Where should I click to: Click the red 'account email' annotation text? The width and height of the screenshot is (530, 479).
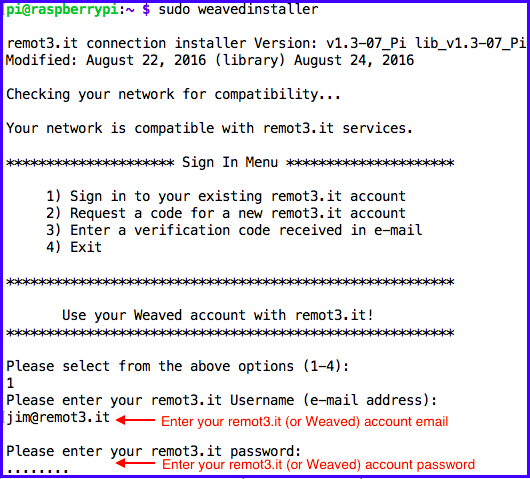[304, 422]
